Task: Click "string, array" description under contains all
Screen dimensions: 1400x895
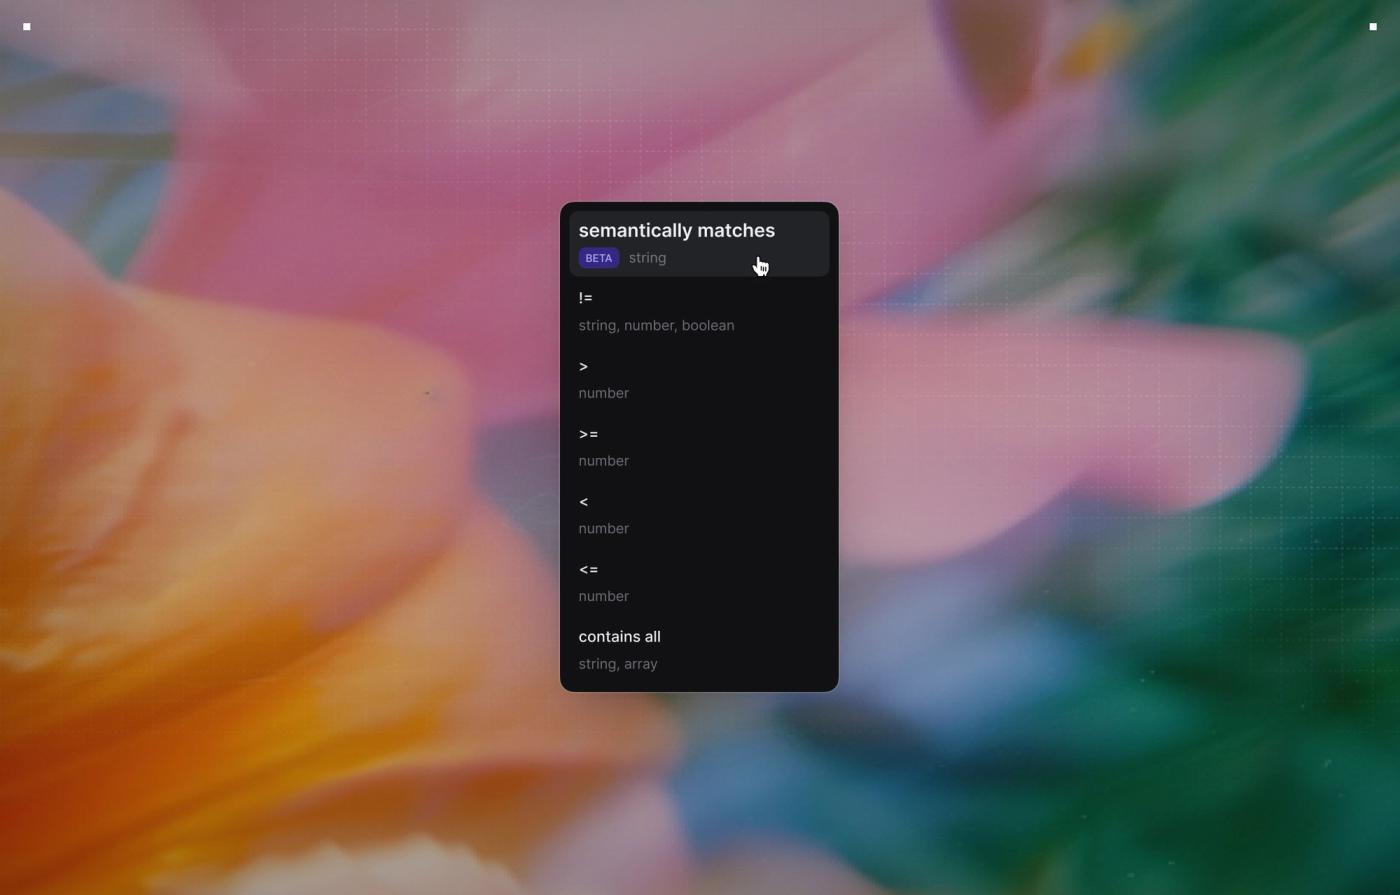Action: coord(618,664)
